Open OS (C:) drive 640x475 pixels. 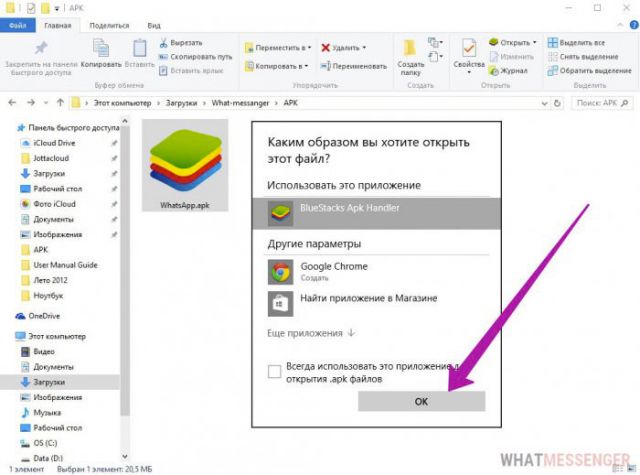click(45, 443)
